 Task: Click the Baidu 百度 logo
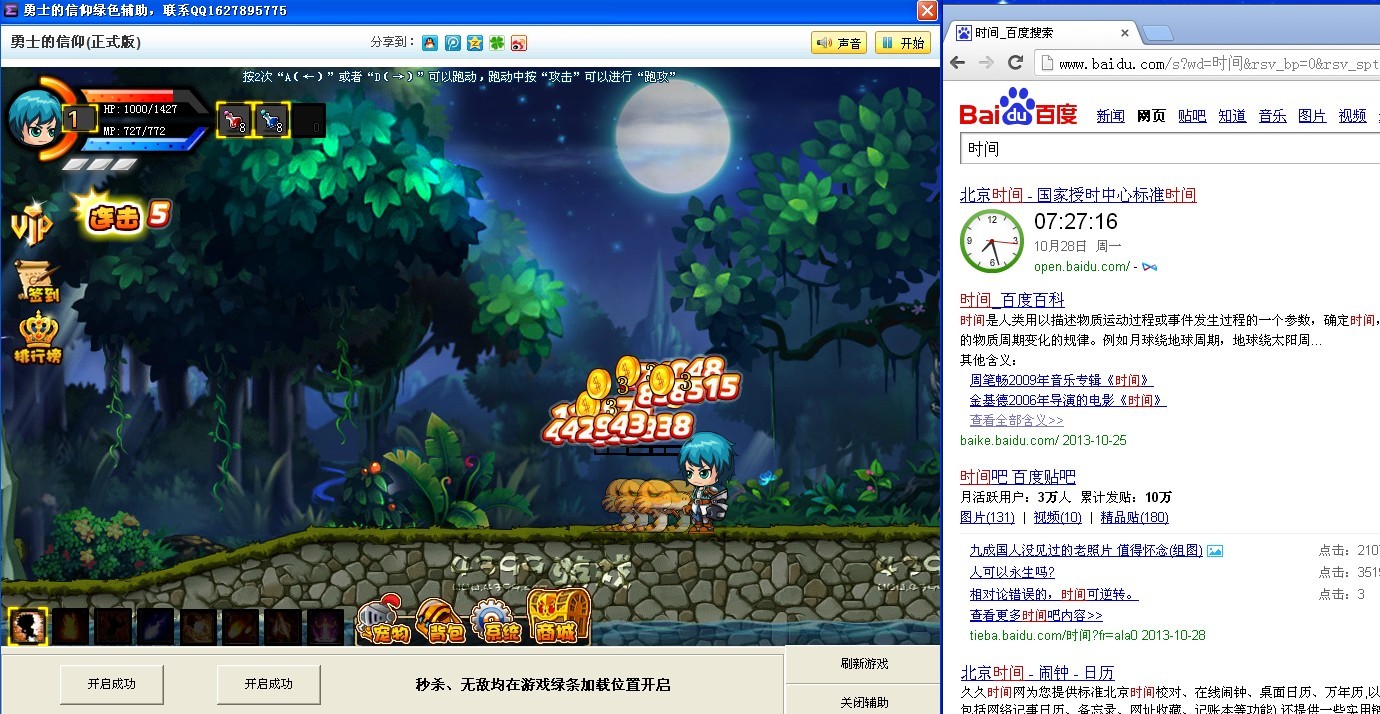tap(1018, 108)
